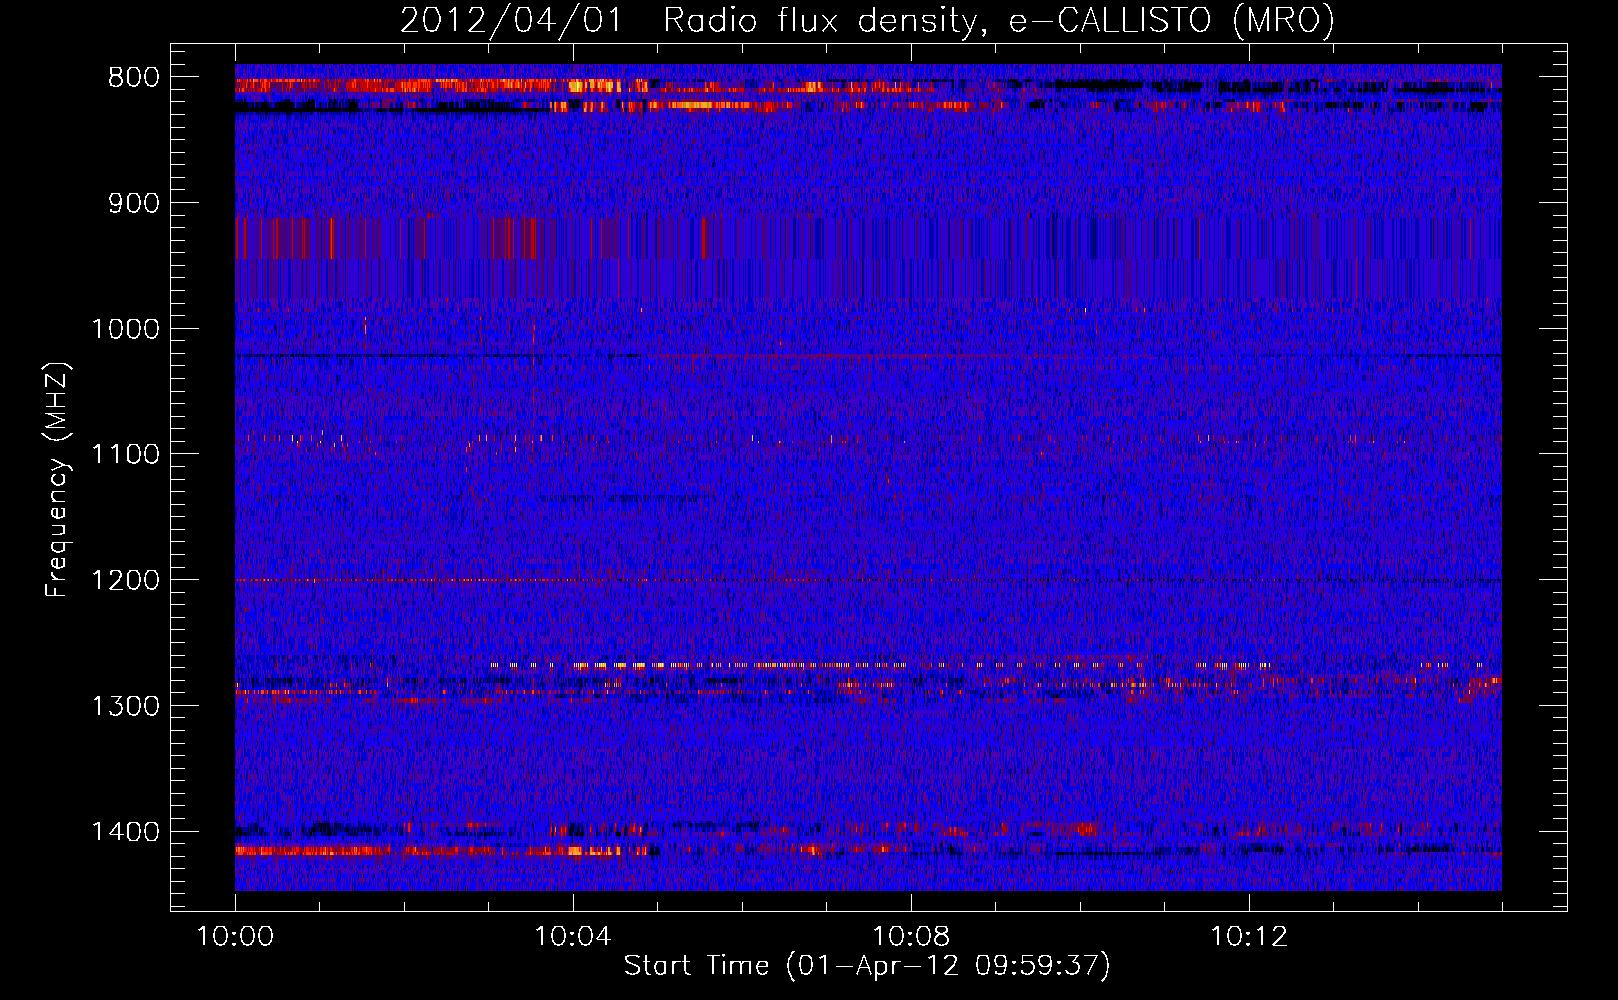Click the x-axis label 'Start Time (01-Apr-12 09:59:37)'

click(x=867, y=966)
